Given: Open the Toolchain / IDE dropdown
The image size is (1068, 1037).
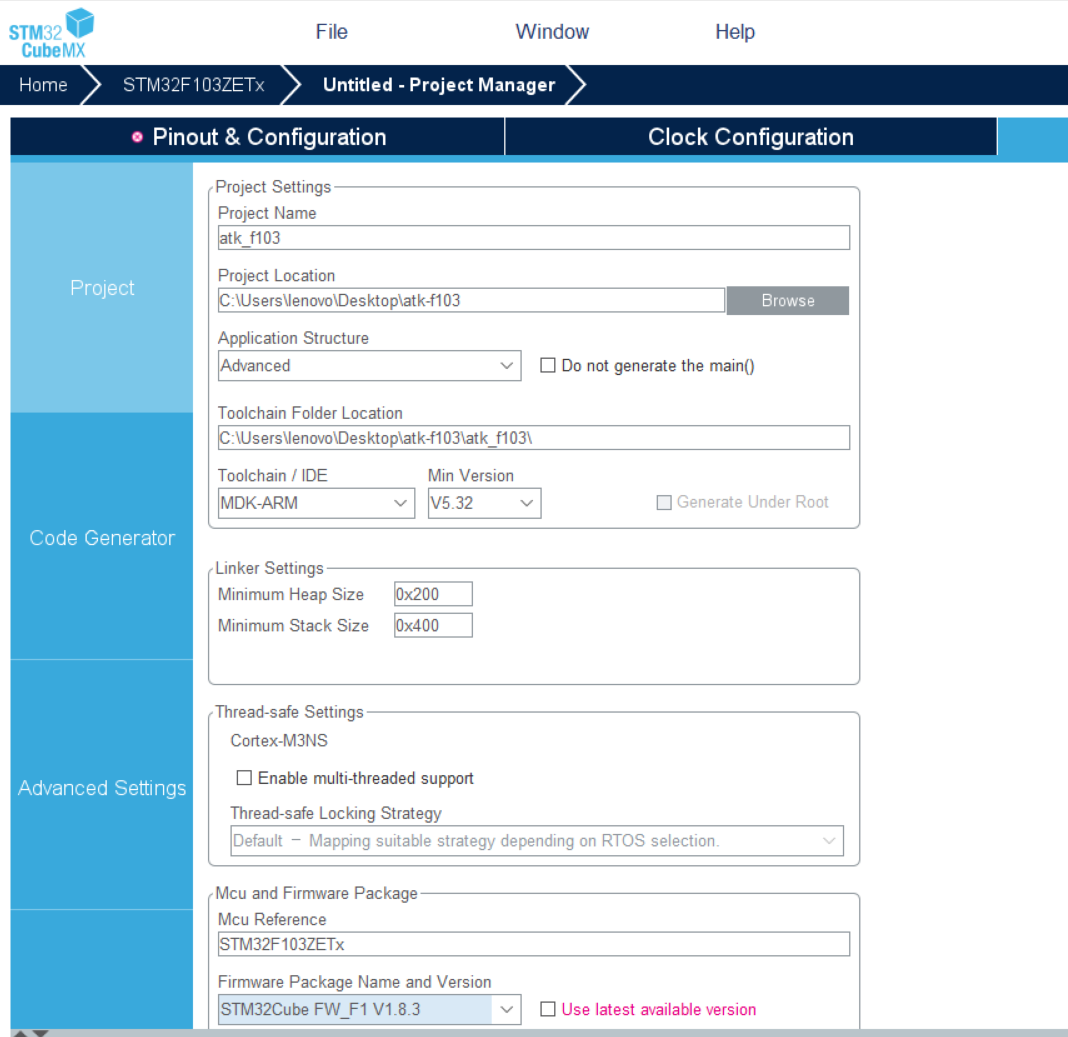Looking at the screenshot, I should [316, 503].
